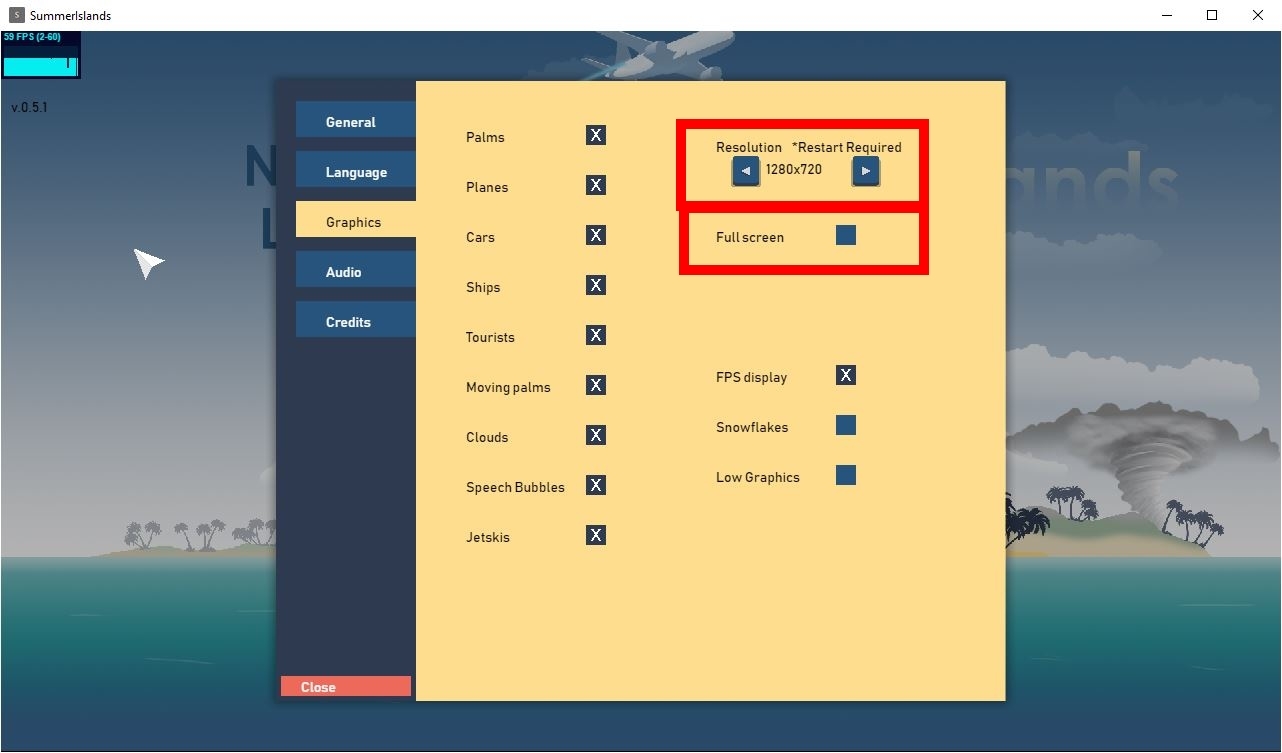Toggle the Ships checkbox off
1282x753 pixels.
pyautogui.click(x=596, y=286)
